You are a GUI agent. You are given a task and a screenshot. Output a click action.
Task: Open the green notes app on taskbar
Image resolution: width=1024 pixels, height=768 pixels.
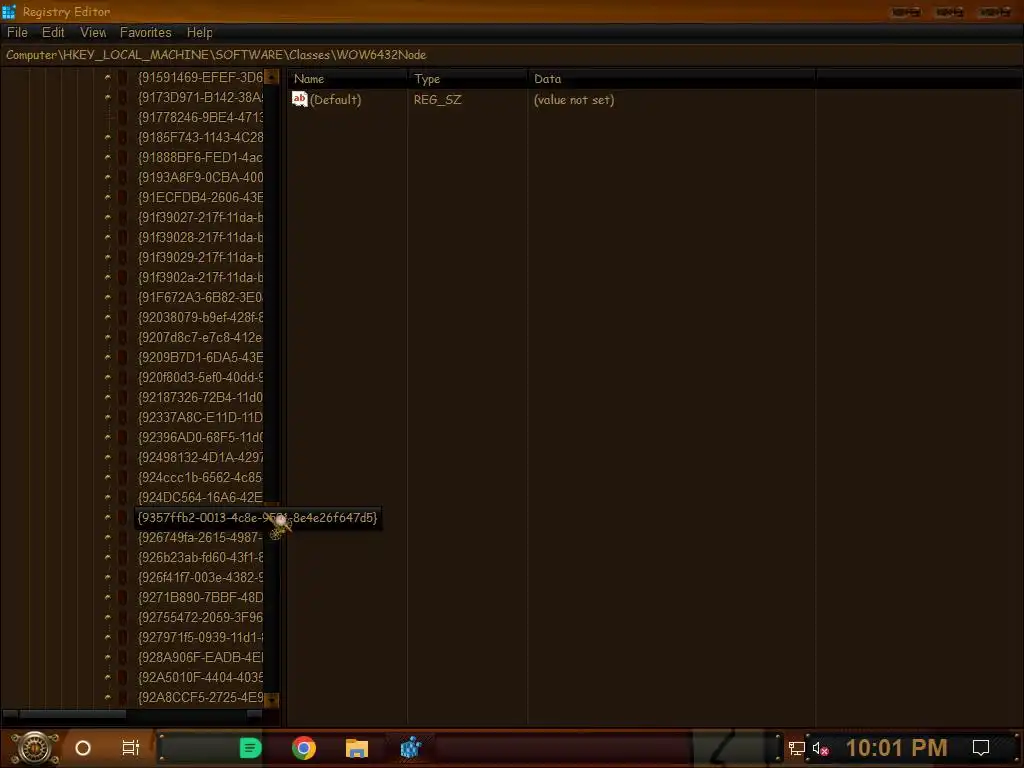(250, 748)
